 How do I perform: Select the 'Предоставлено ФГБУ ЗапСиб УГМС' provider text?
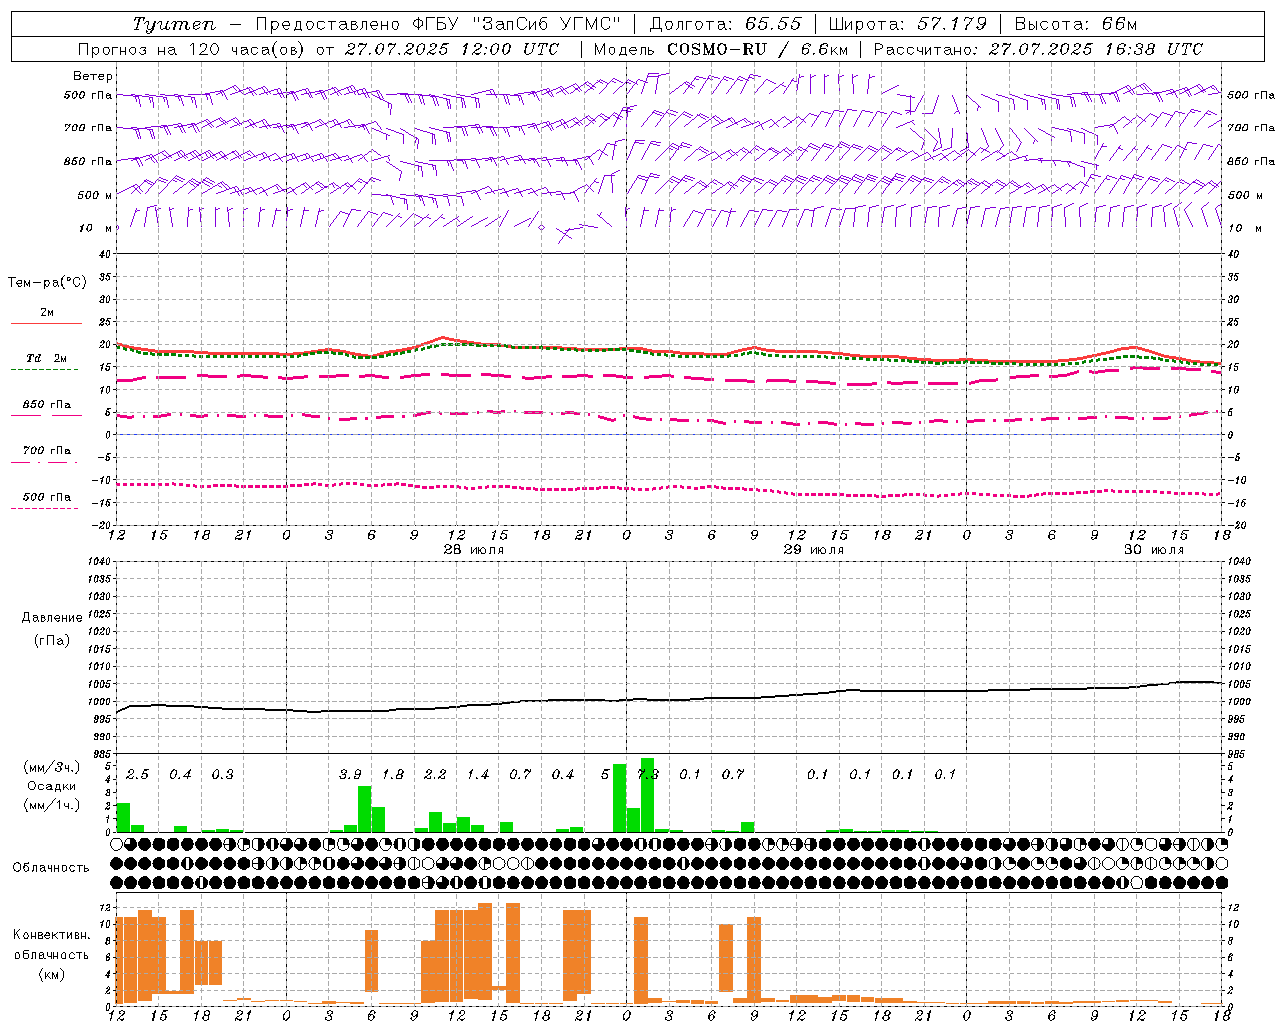coord(438,24)
